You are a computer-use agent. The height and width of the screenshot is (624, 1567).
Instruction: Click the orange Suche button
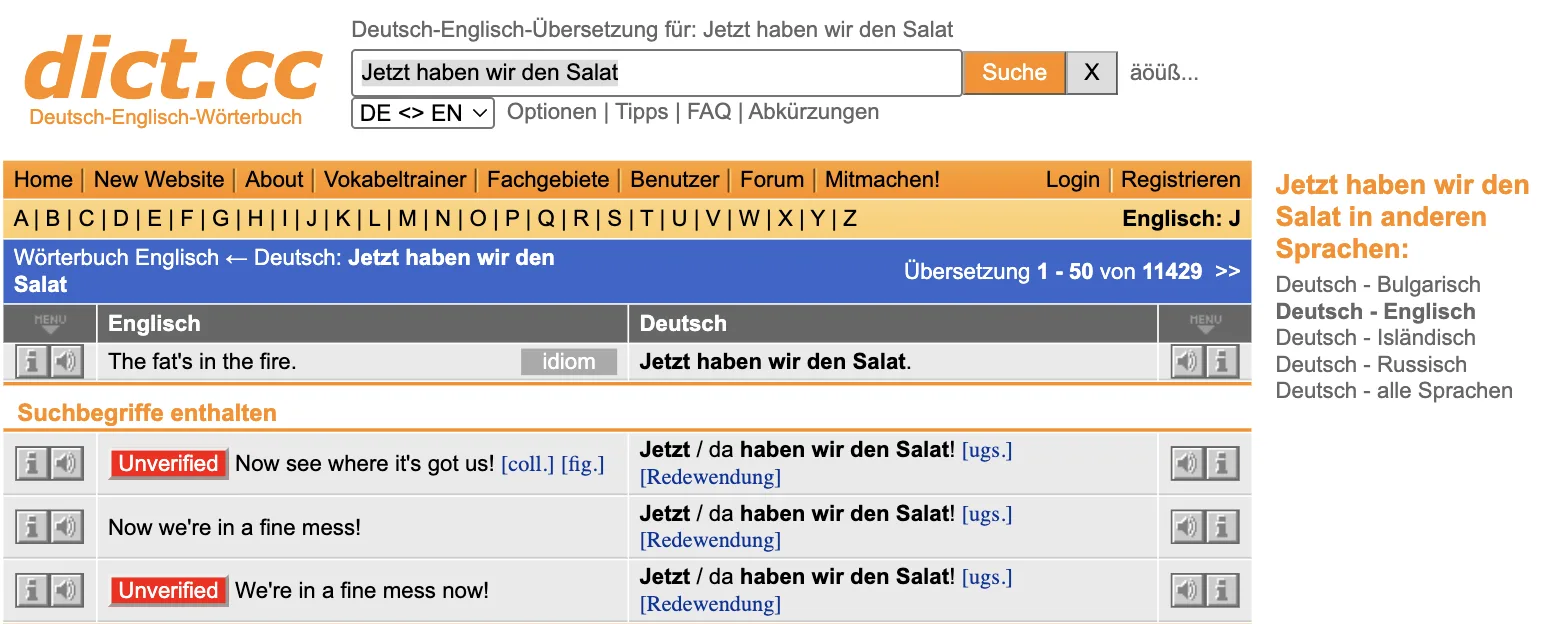click(1014, 72)
